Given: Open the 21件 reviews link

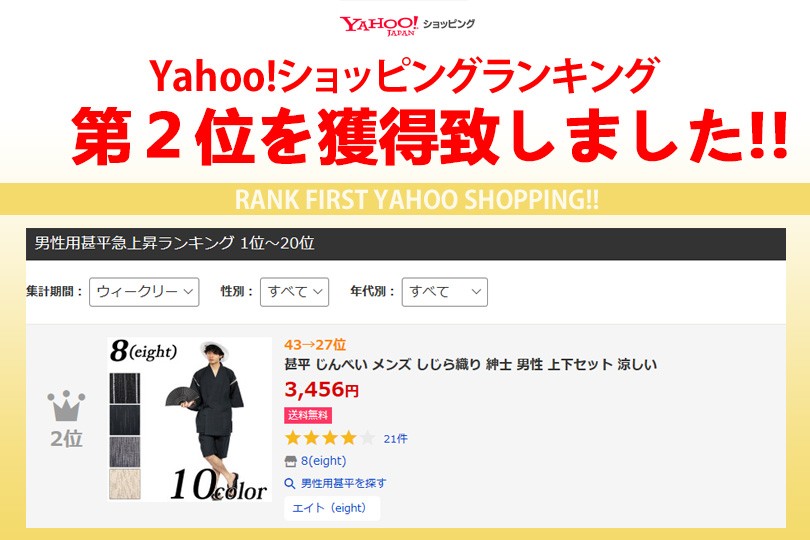Looking at the screenshot, I should [x=395, y=439].
